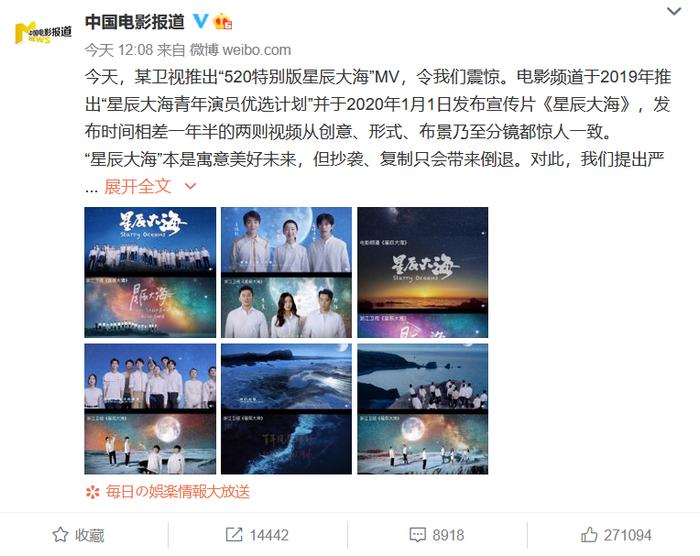Like the post with thumbs-up icon
This screenshot has width=700, height=556.
(589, 534)
